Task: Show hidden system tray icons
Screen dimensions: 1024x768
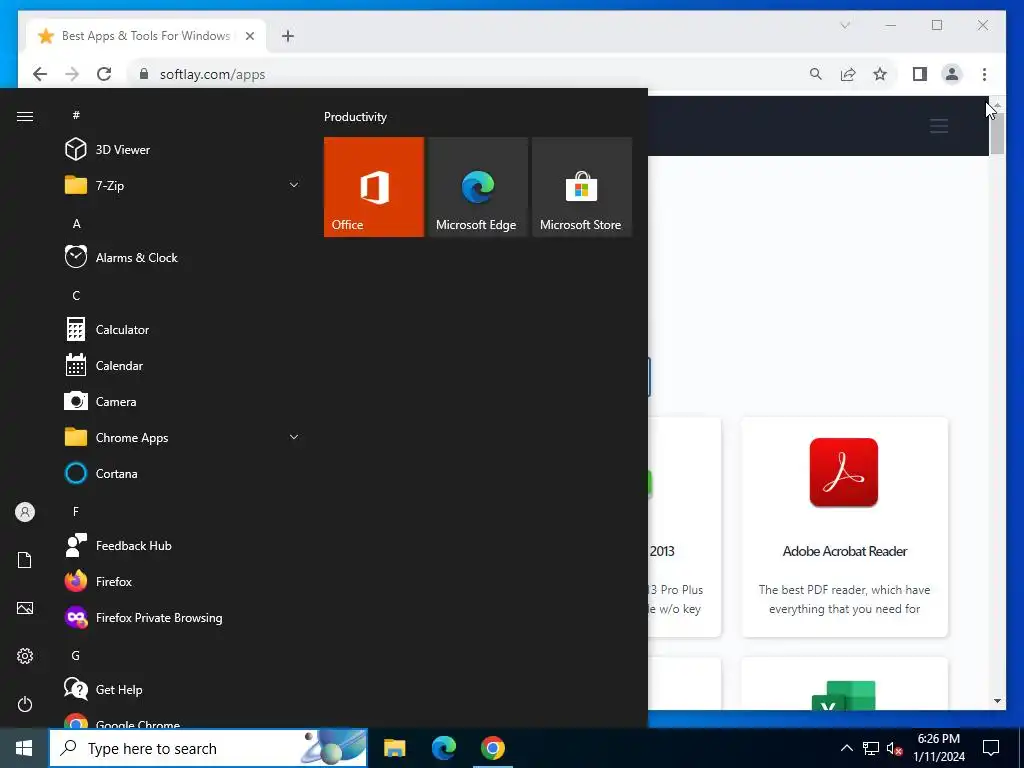Action: click(x=846, y=748)
